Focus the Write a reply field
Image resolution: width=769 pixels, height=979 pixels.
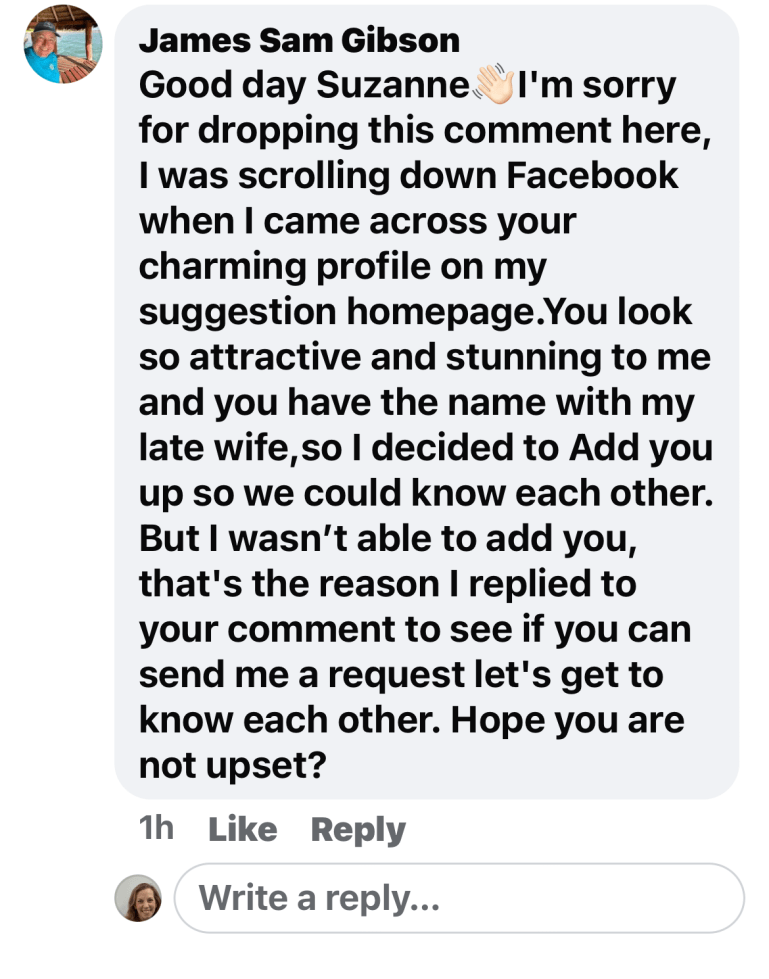coord(459,898)
